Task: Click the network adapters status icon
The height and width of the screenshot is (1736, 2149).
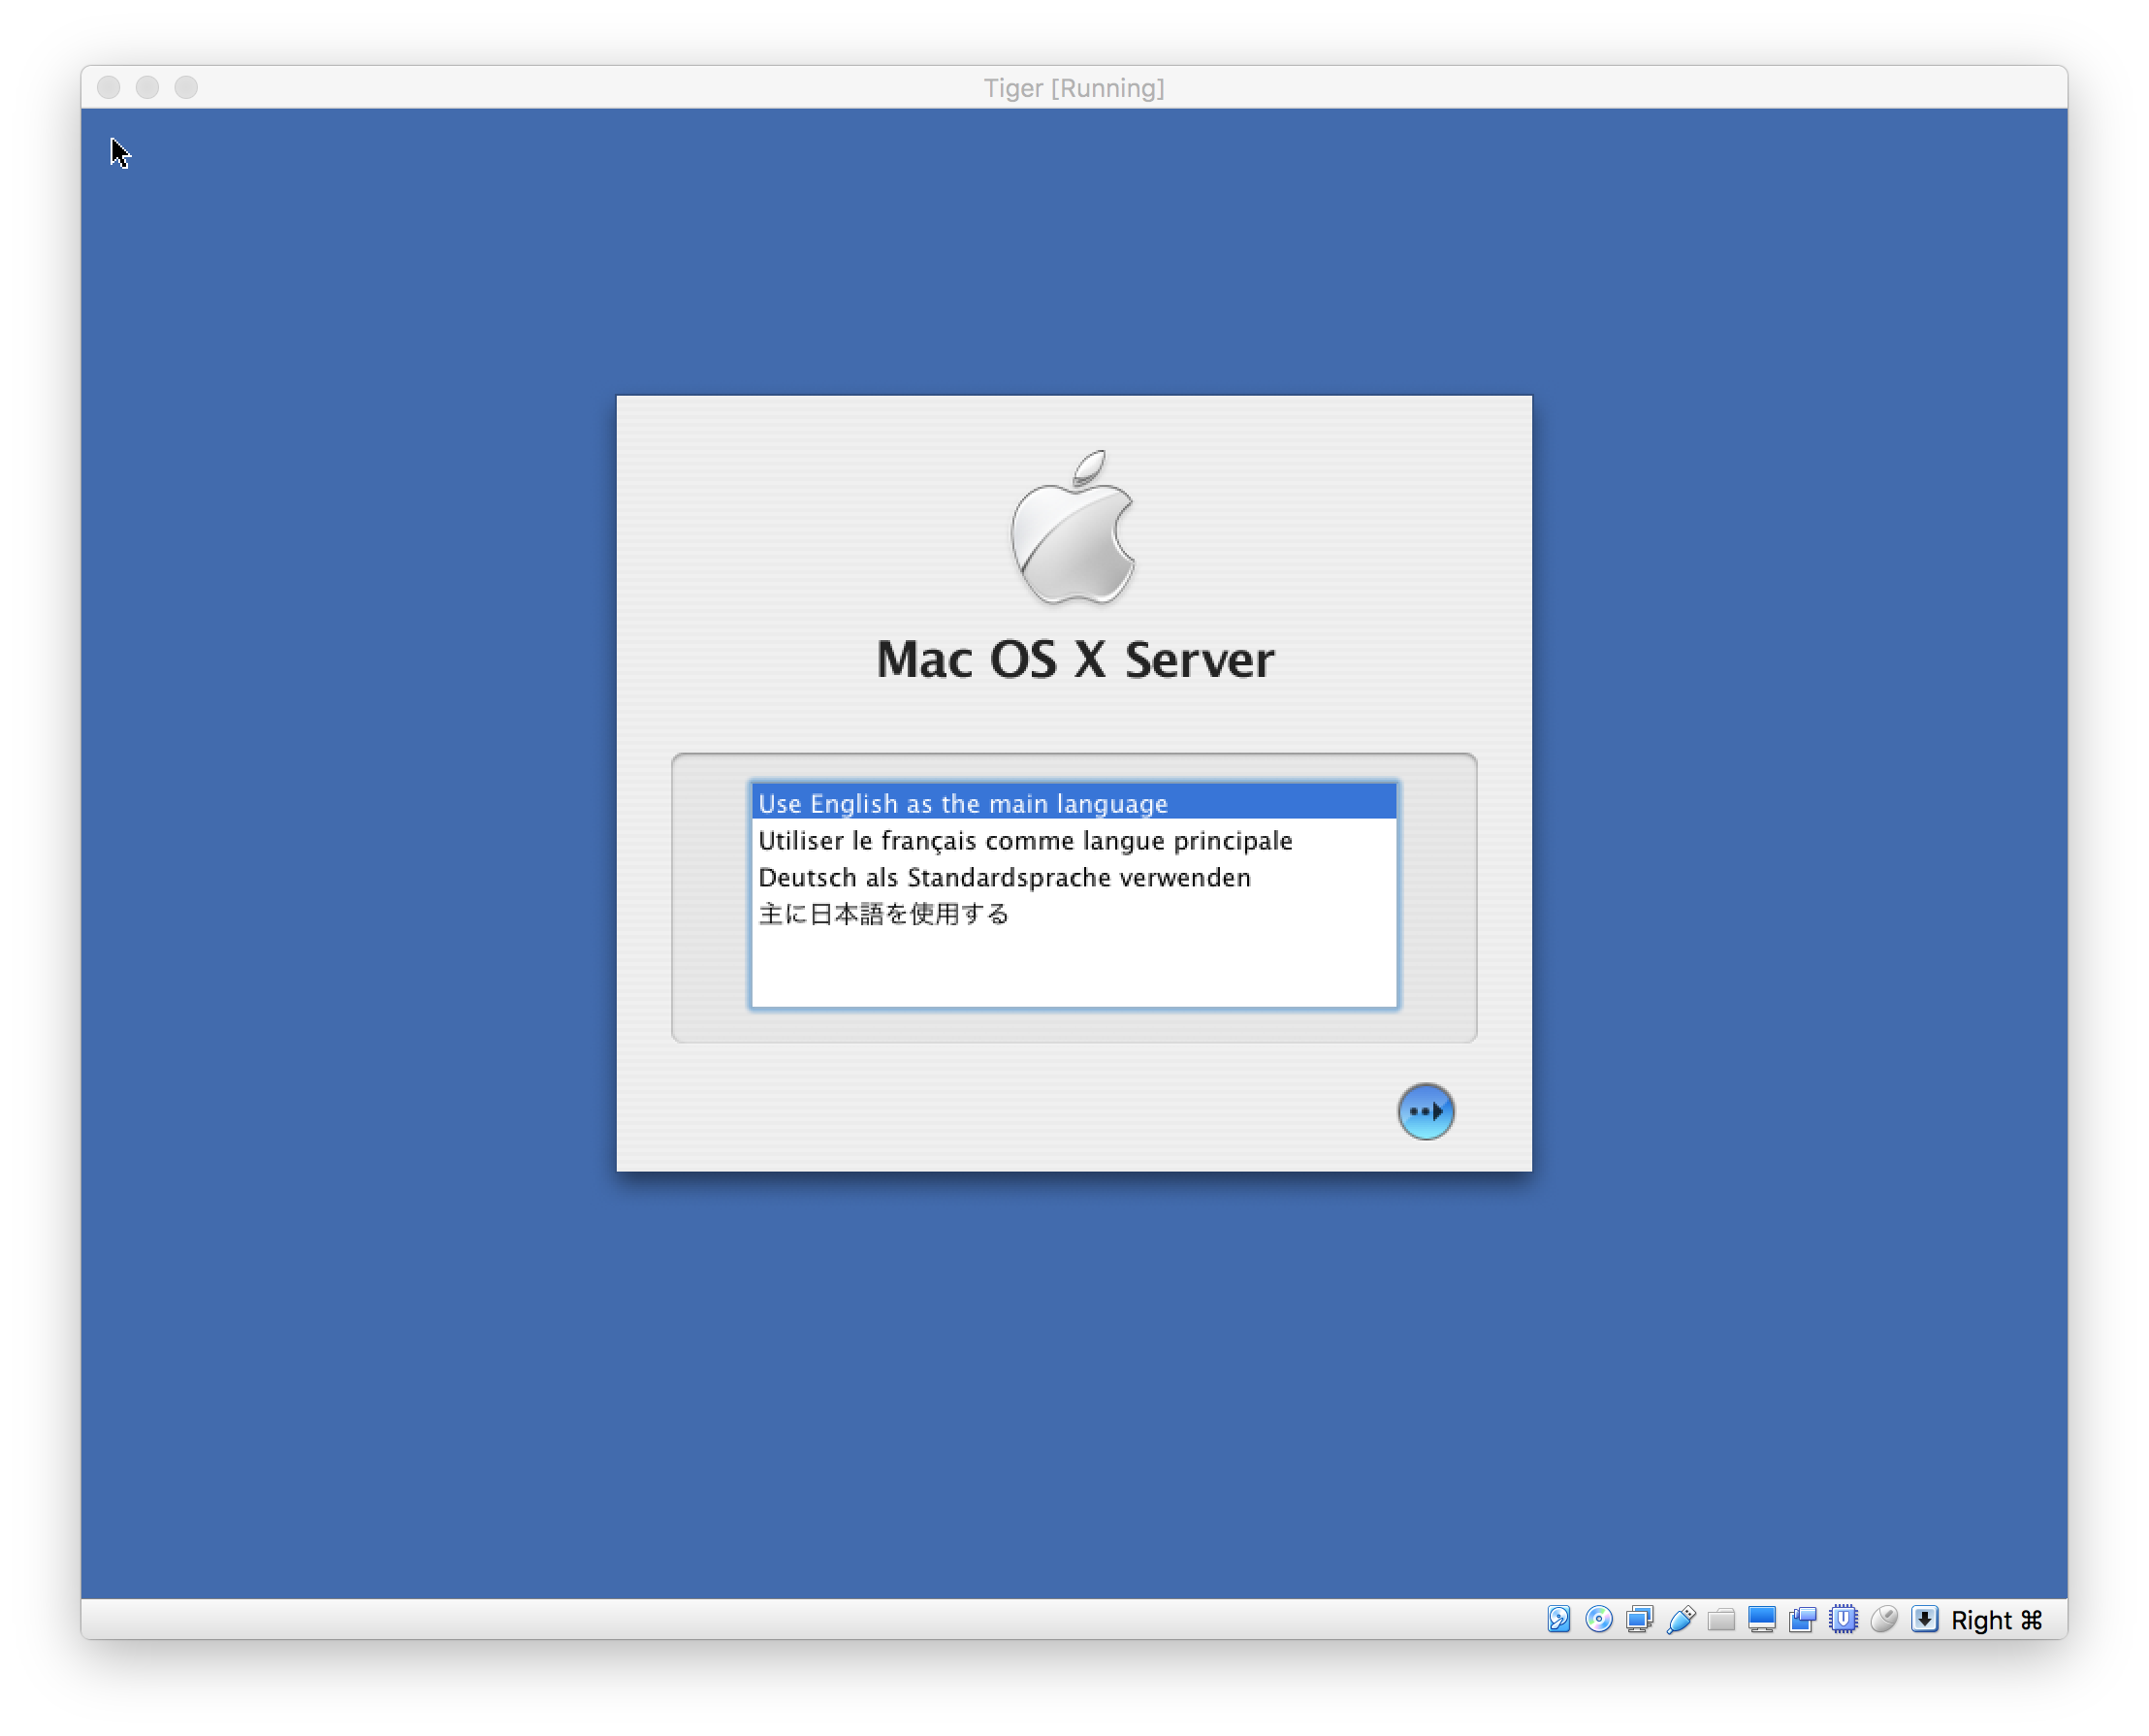Action: (1639, 1619)
